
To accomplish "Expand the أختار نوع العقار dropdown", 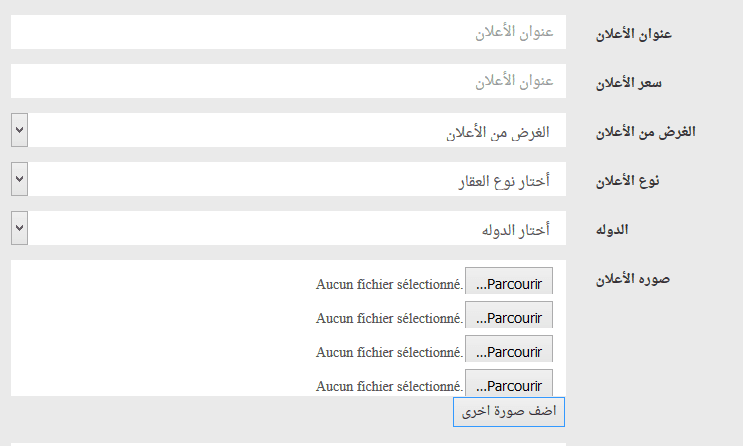I will click(x=288, y=179).
